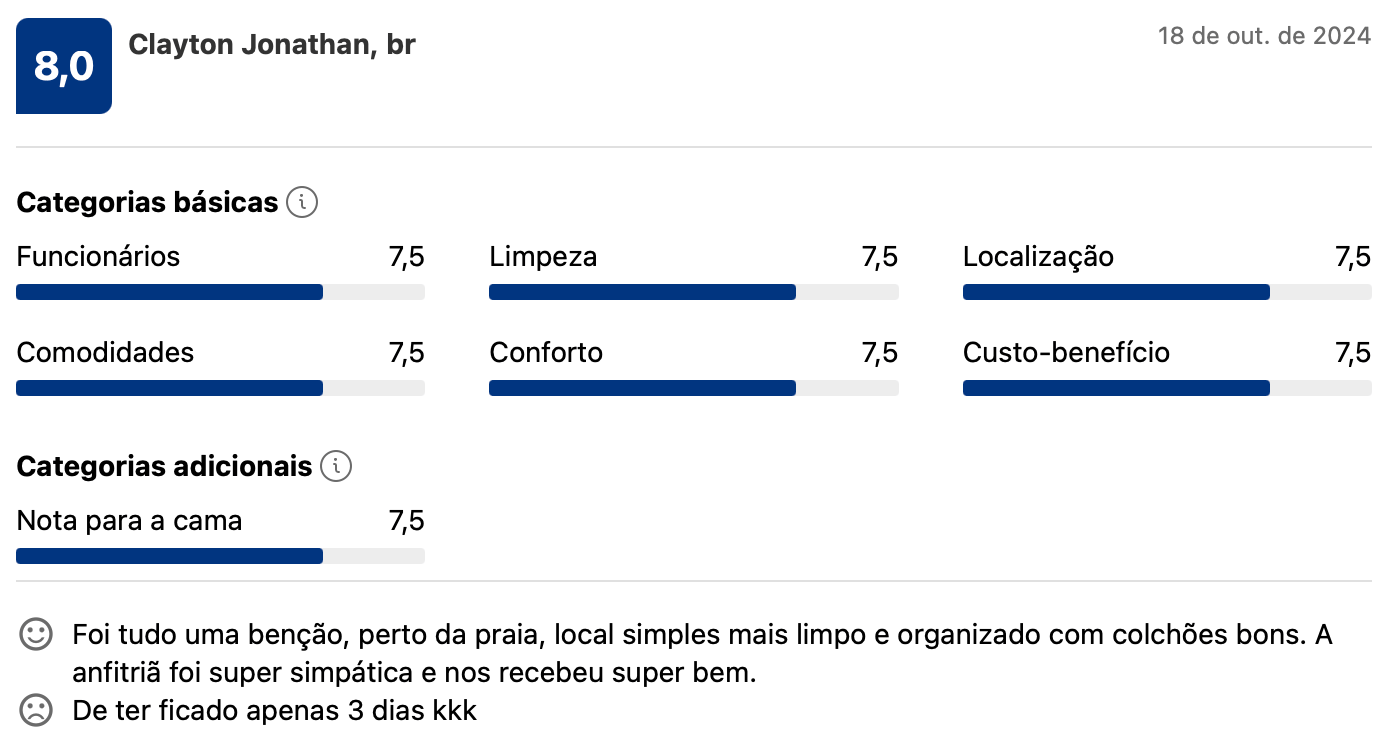The height and width of the screenshot is (748, 1394).
Task: Click the Nota para a cama bar
Action: 220,556
